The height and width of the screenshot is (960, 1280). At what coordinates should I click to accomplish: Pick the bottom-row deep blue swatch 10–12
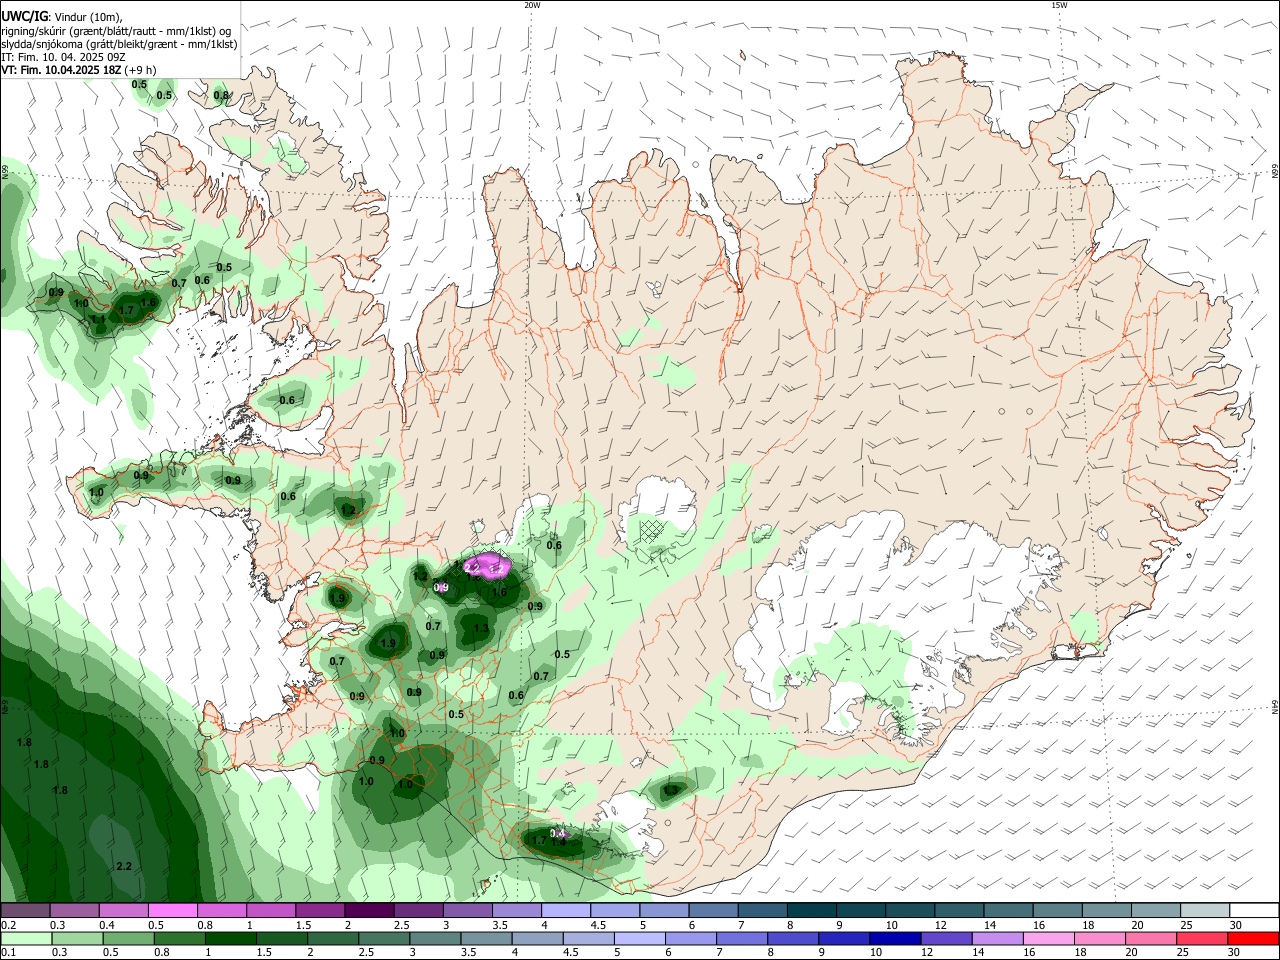point(896,938)
